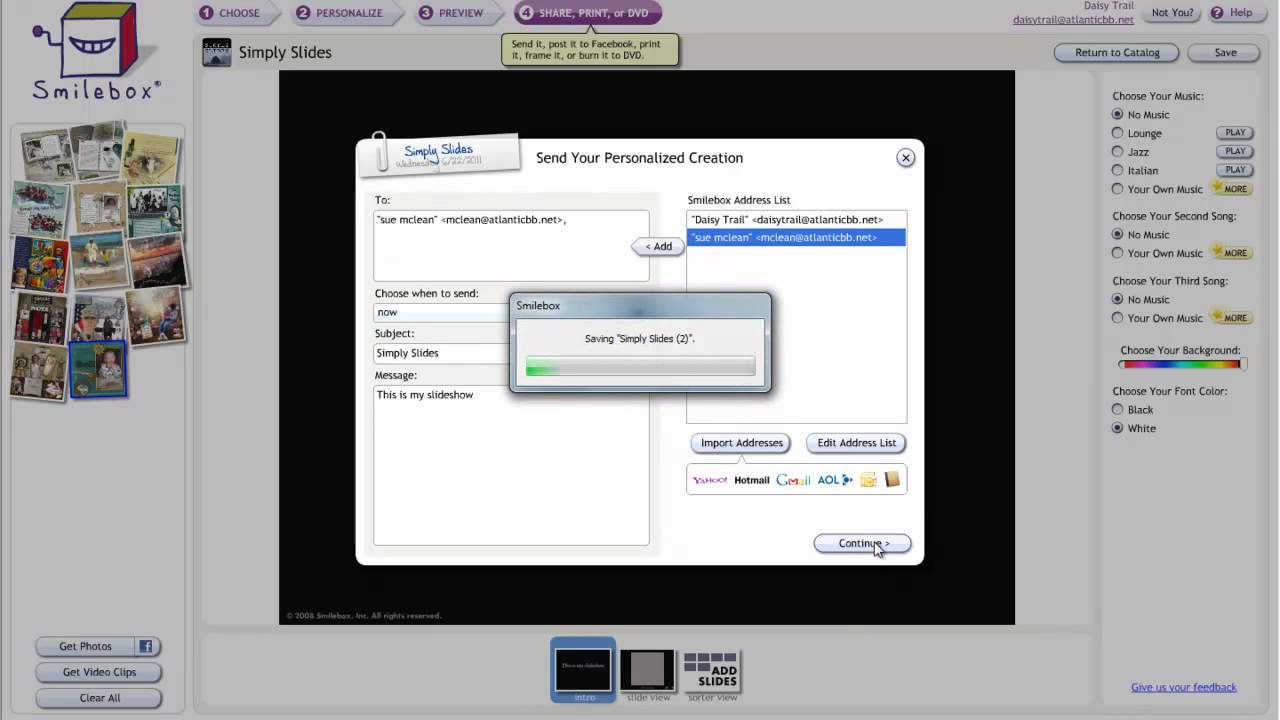Import addresses from AOL

coord(835,480)
